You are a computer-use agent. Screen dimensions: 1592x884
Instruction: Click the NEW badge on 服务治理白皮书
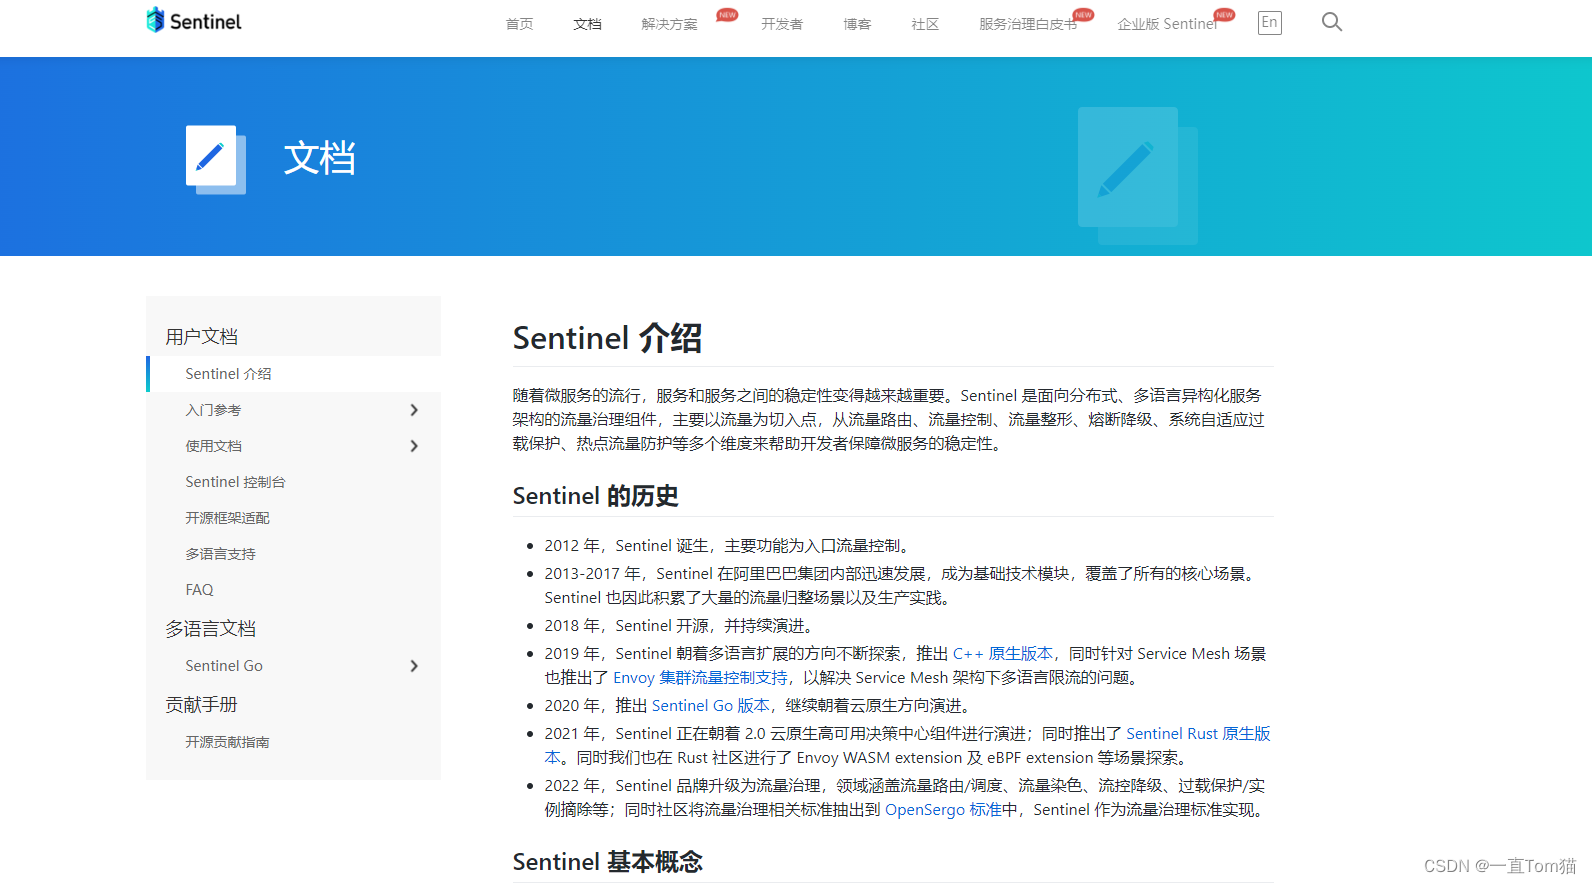tap(1083, 15)
